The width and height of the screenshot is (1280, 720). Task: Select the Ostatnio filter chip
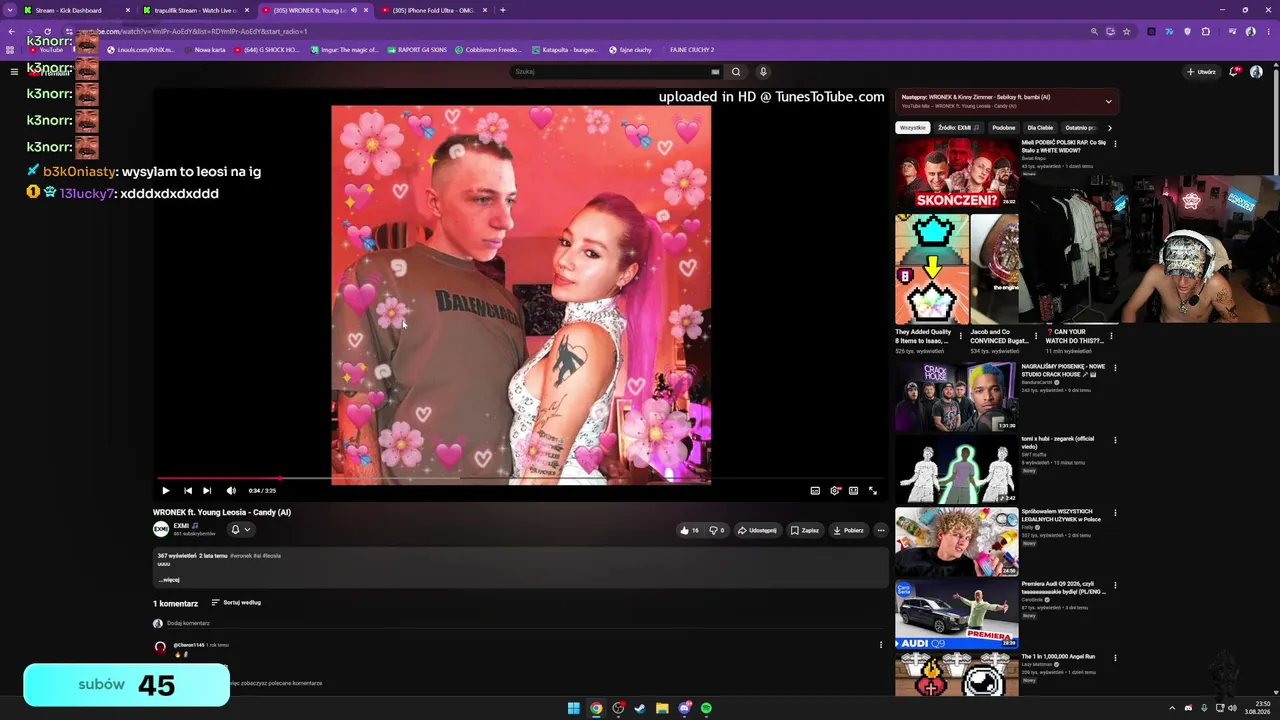(x=1079, y=128)
